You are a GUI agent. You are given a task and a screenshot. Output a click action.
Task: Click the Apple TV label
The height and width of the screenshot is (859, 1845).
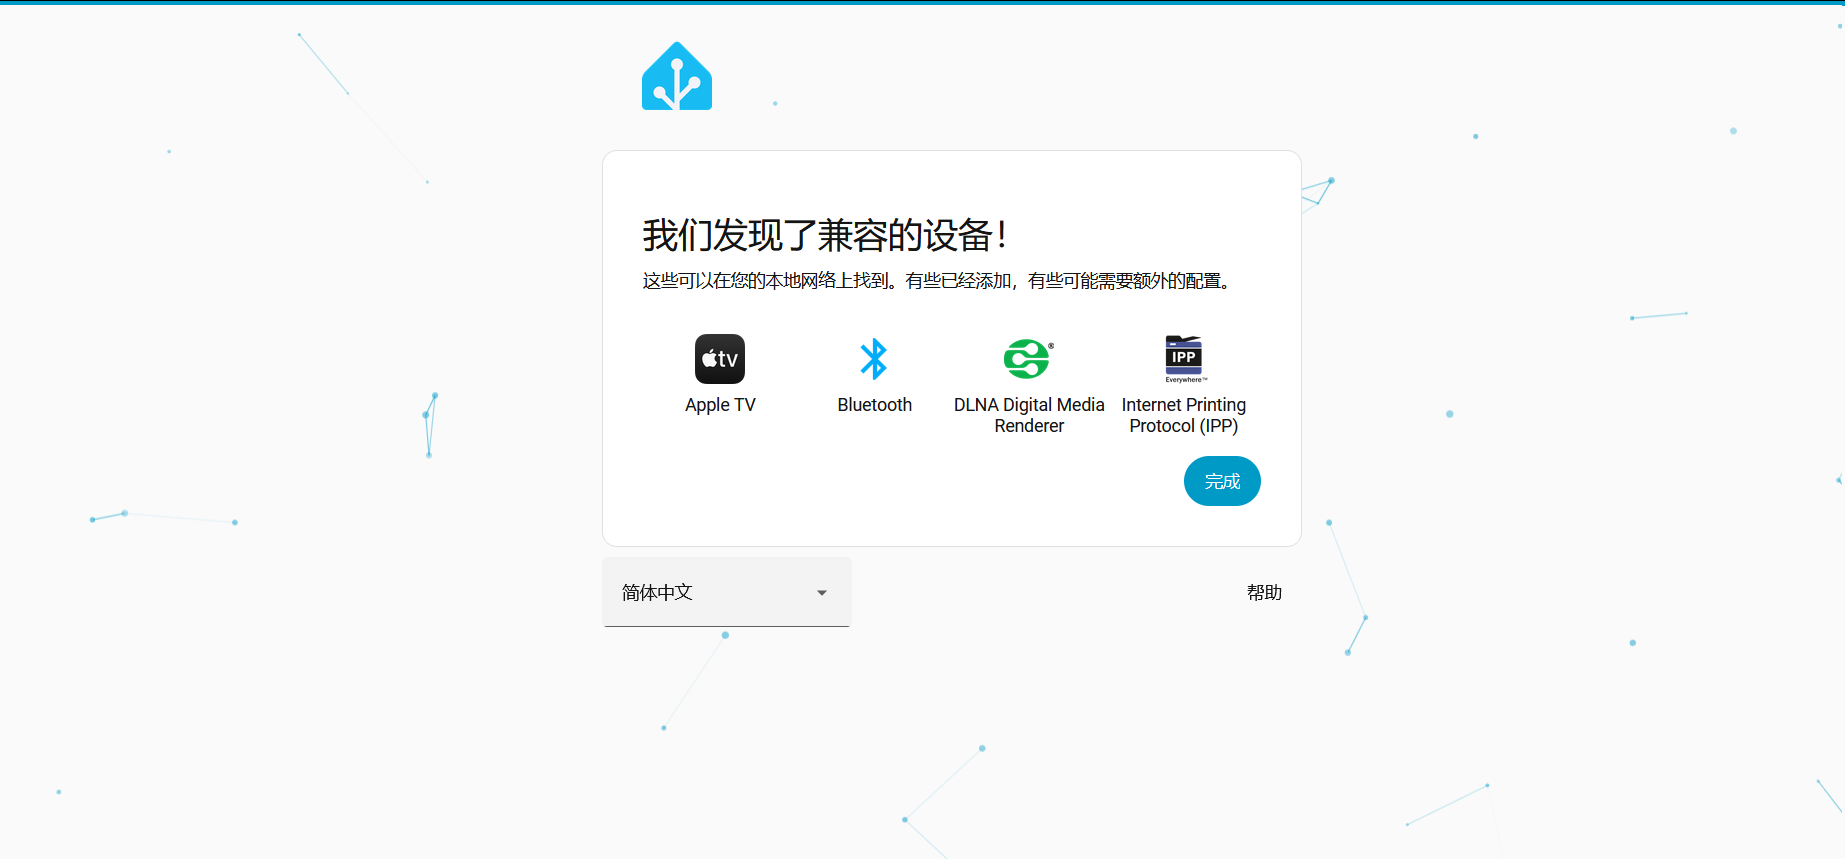(x=720, y=405)
